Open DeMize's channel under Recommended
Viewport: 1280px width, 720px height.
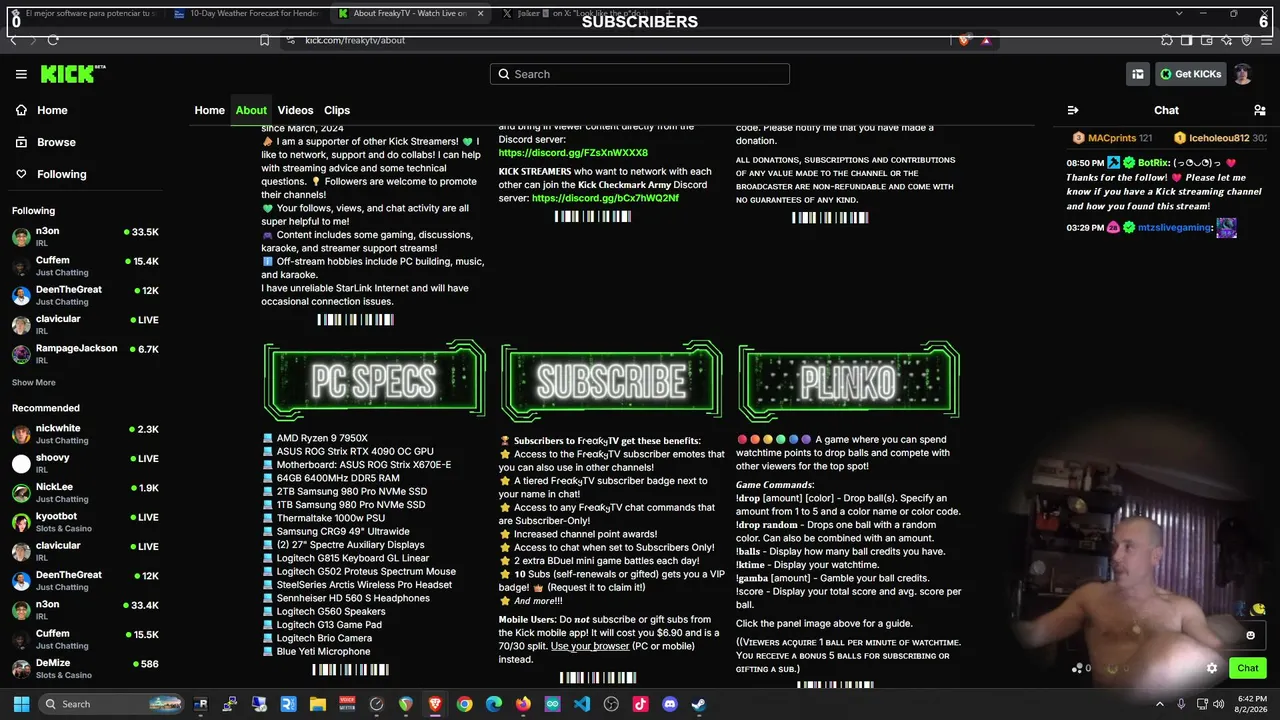pyautogui.click(x=85, y=668)
